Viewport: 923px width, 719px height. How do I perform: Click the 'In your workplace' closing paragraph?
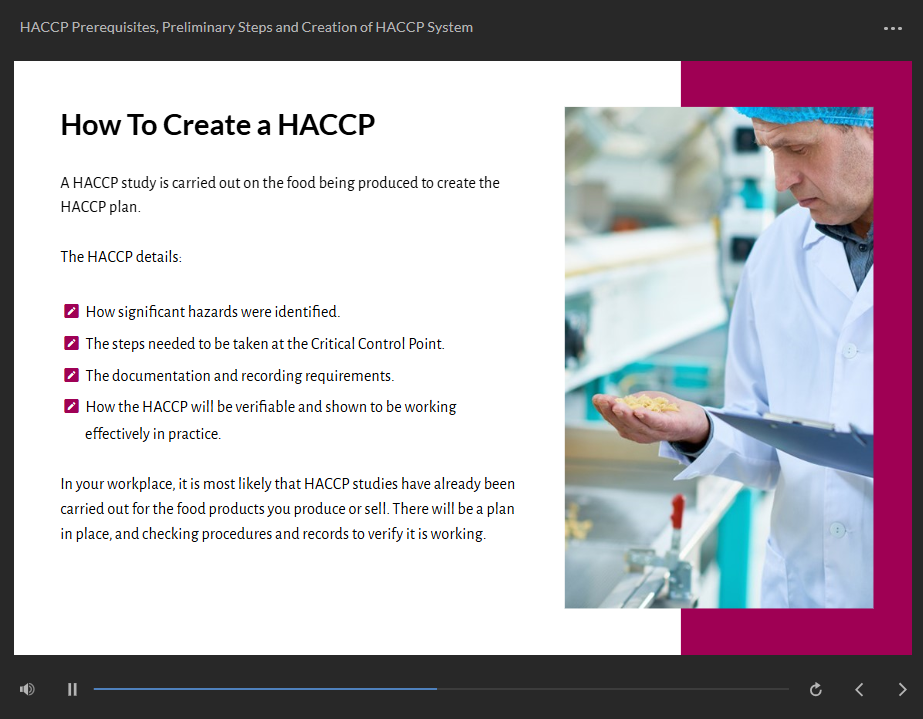[287, 509]
